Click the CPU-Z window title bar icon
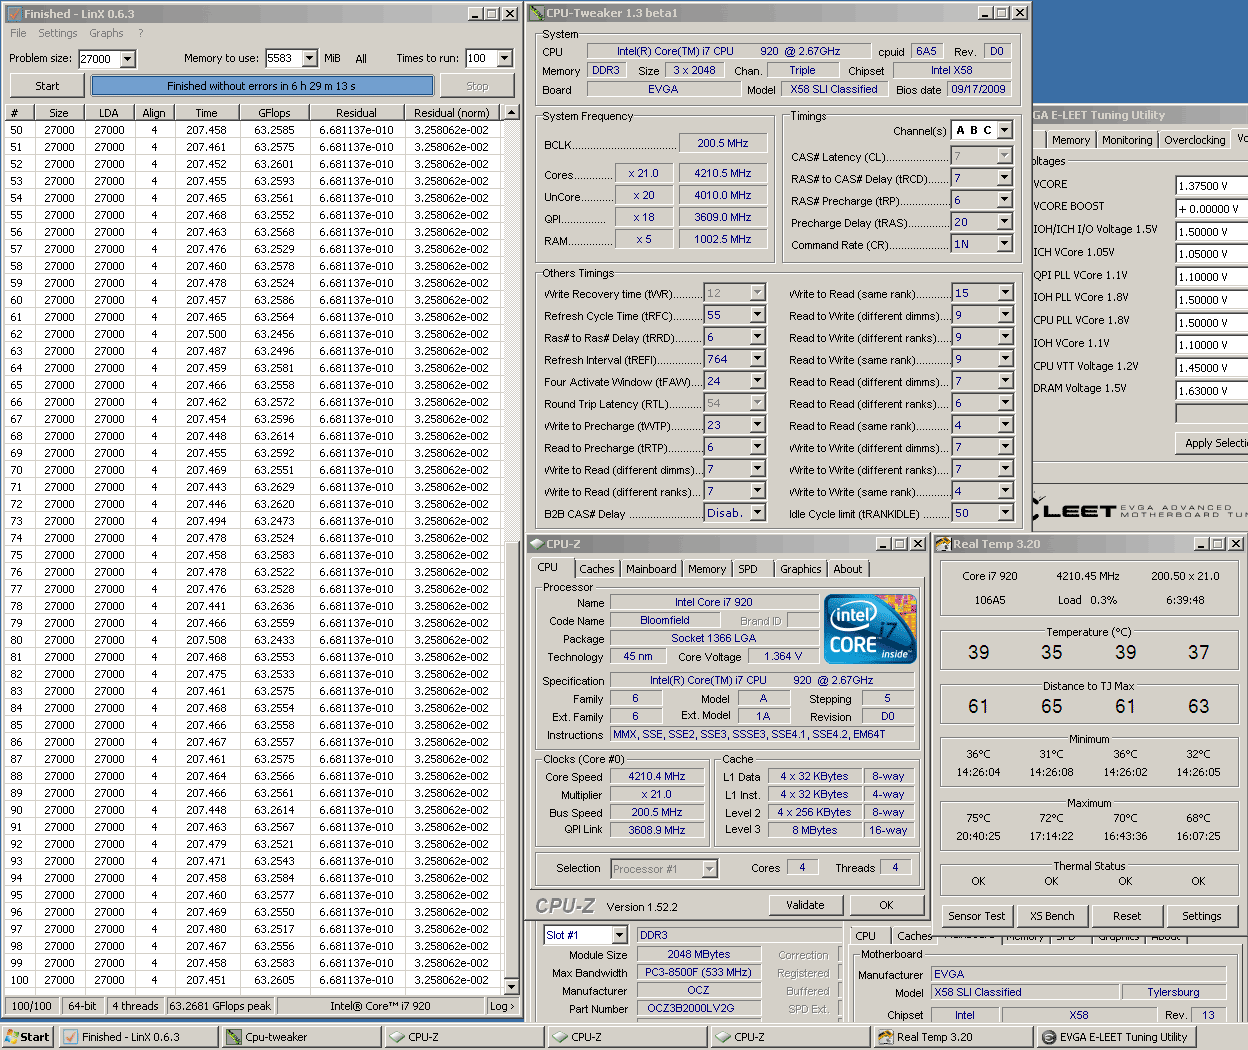Screen dimensions: 1248x1050 [x=536, y=544]
